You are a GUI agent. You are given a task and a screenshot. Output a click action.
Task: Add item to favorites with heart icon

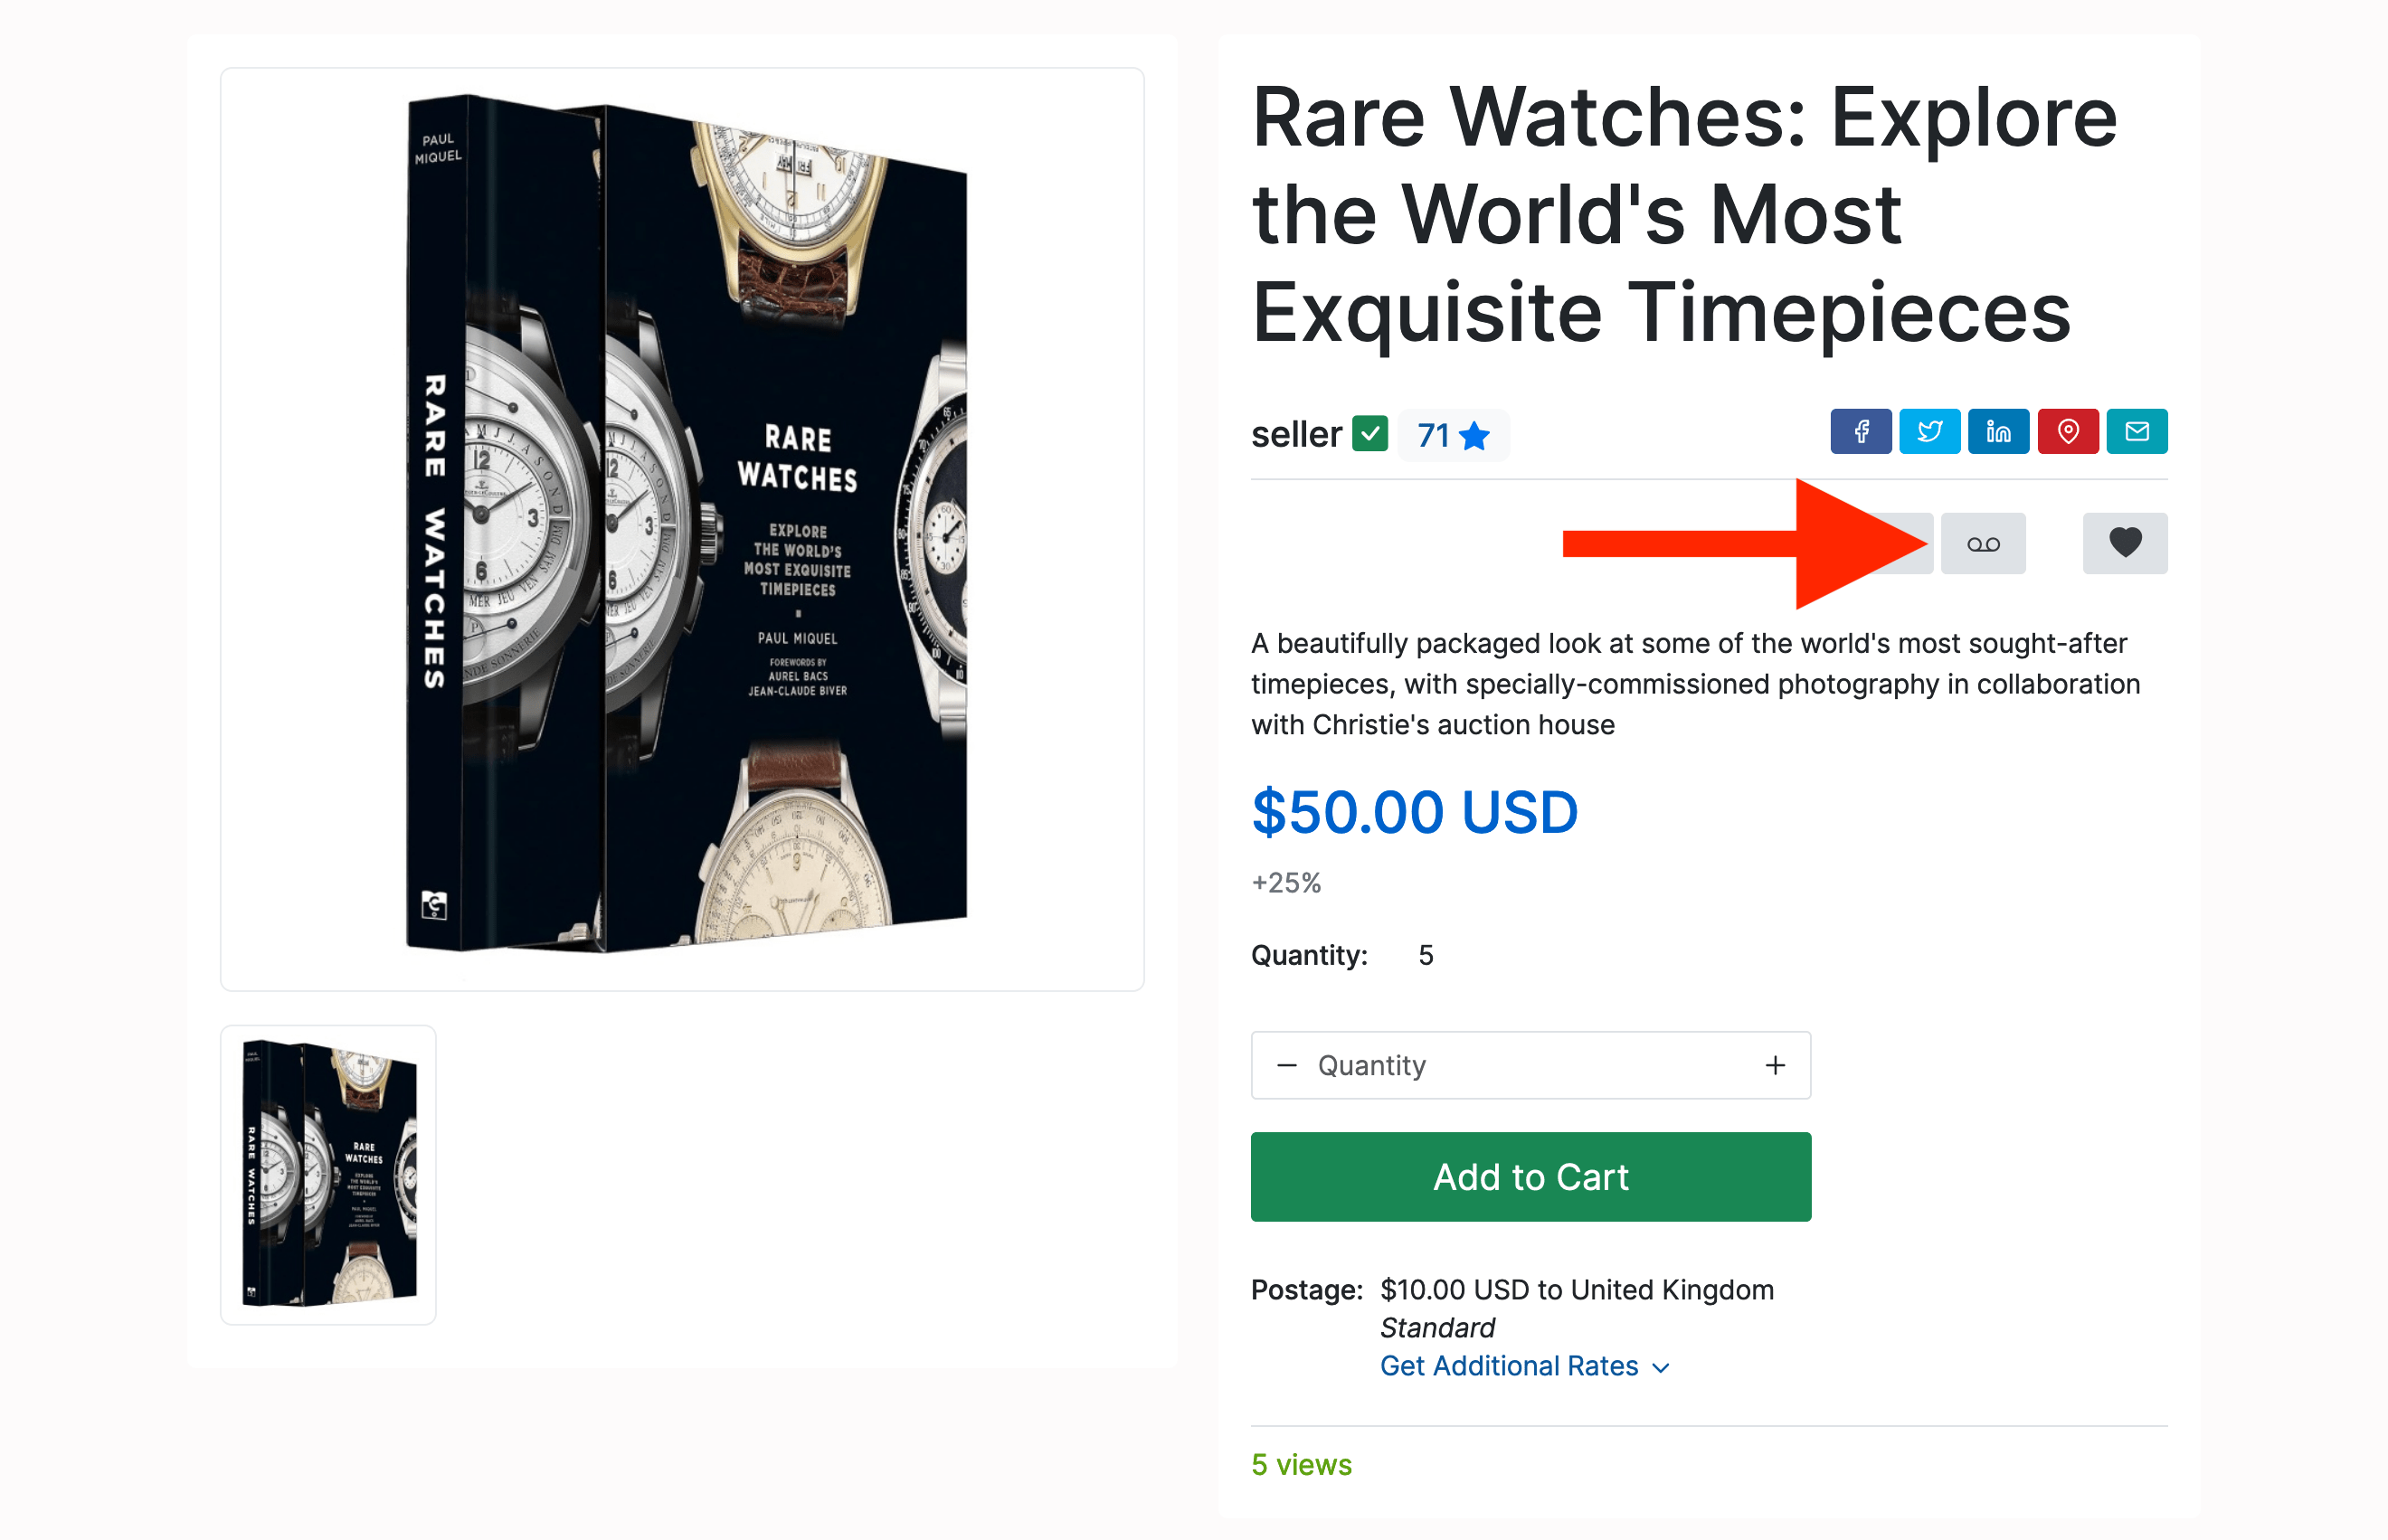(x=2124, y=543)
